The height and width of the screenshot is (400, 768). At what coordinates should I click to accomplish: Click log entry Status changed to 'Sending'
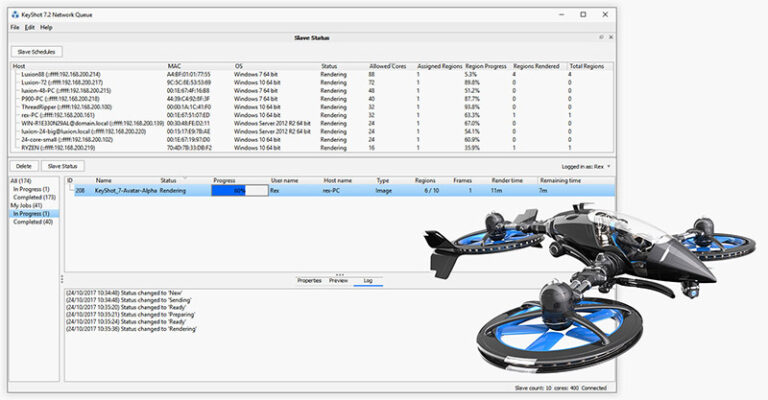coord(128,300)
